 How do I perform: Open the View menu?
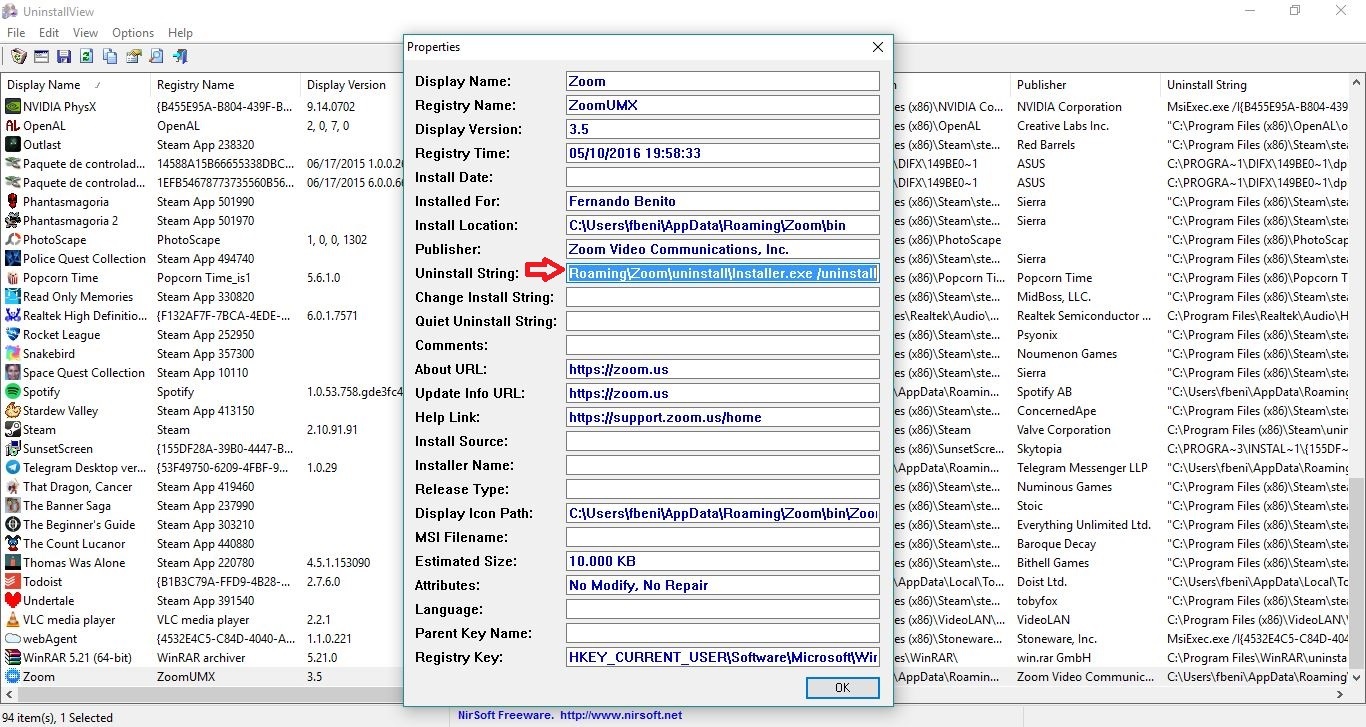(x=85, y=33)
